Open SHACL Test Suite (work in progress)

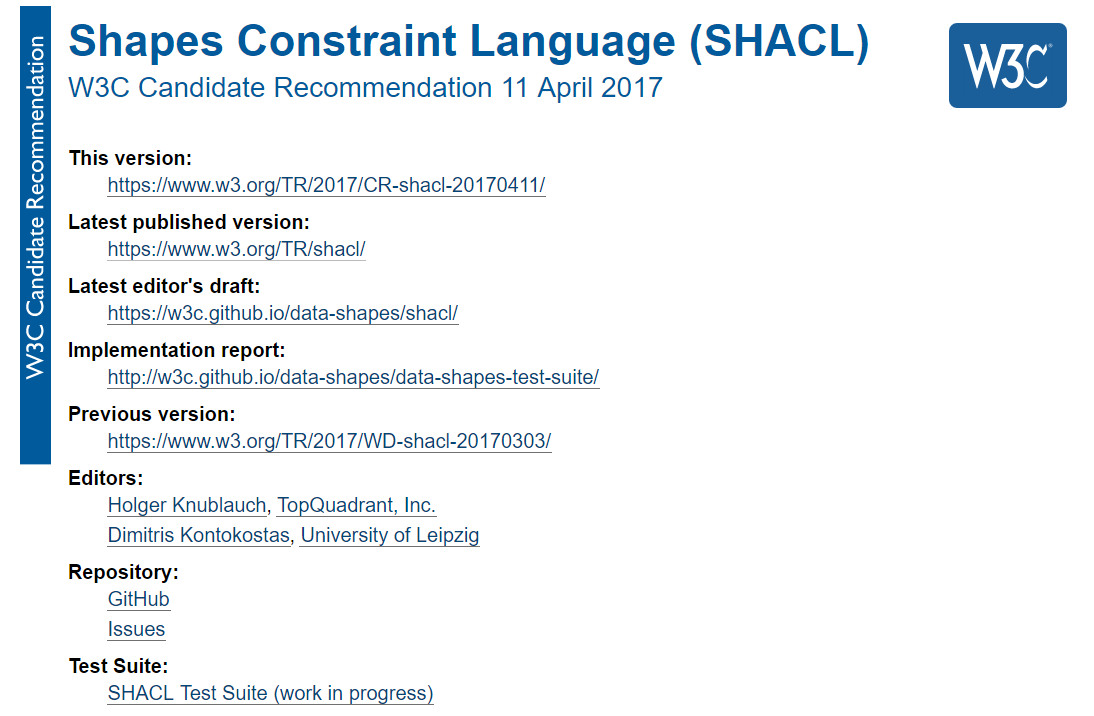[x=270, y=693]
